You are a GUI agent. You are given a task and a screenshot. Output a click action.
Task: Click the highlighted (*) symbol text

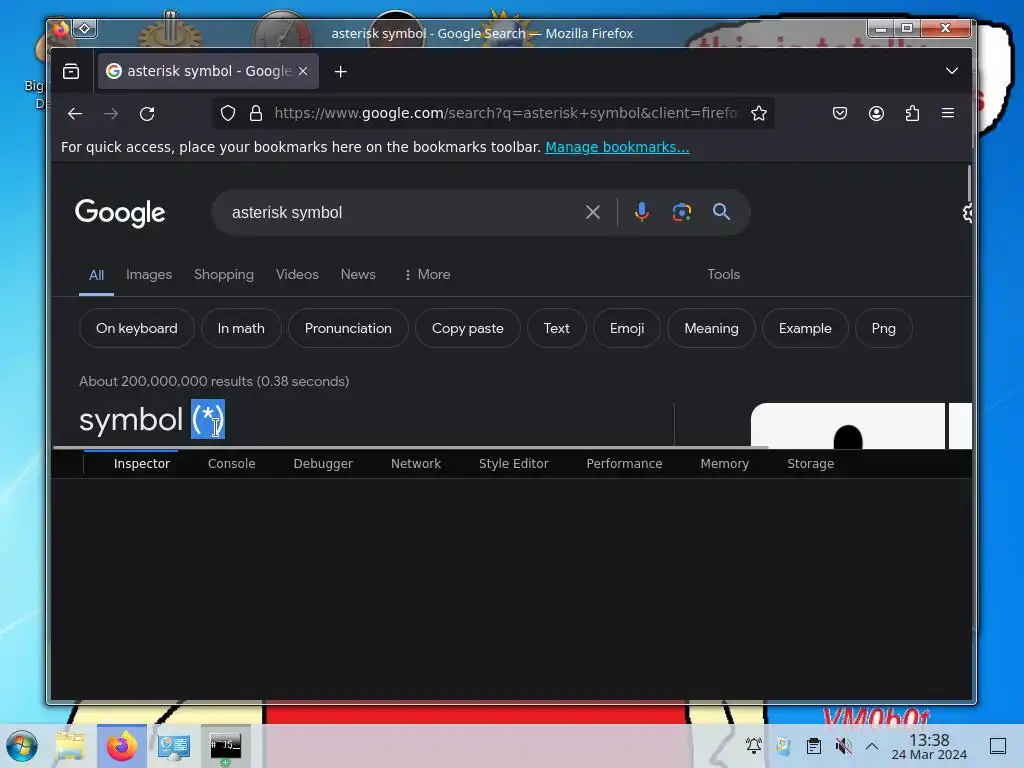tap(208, 419)
